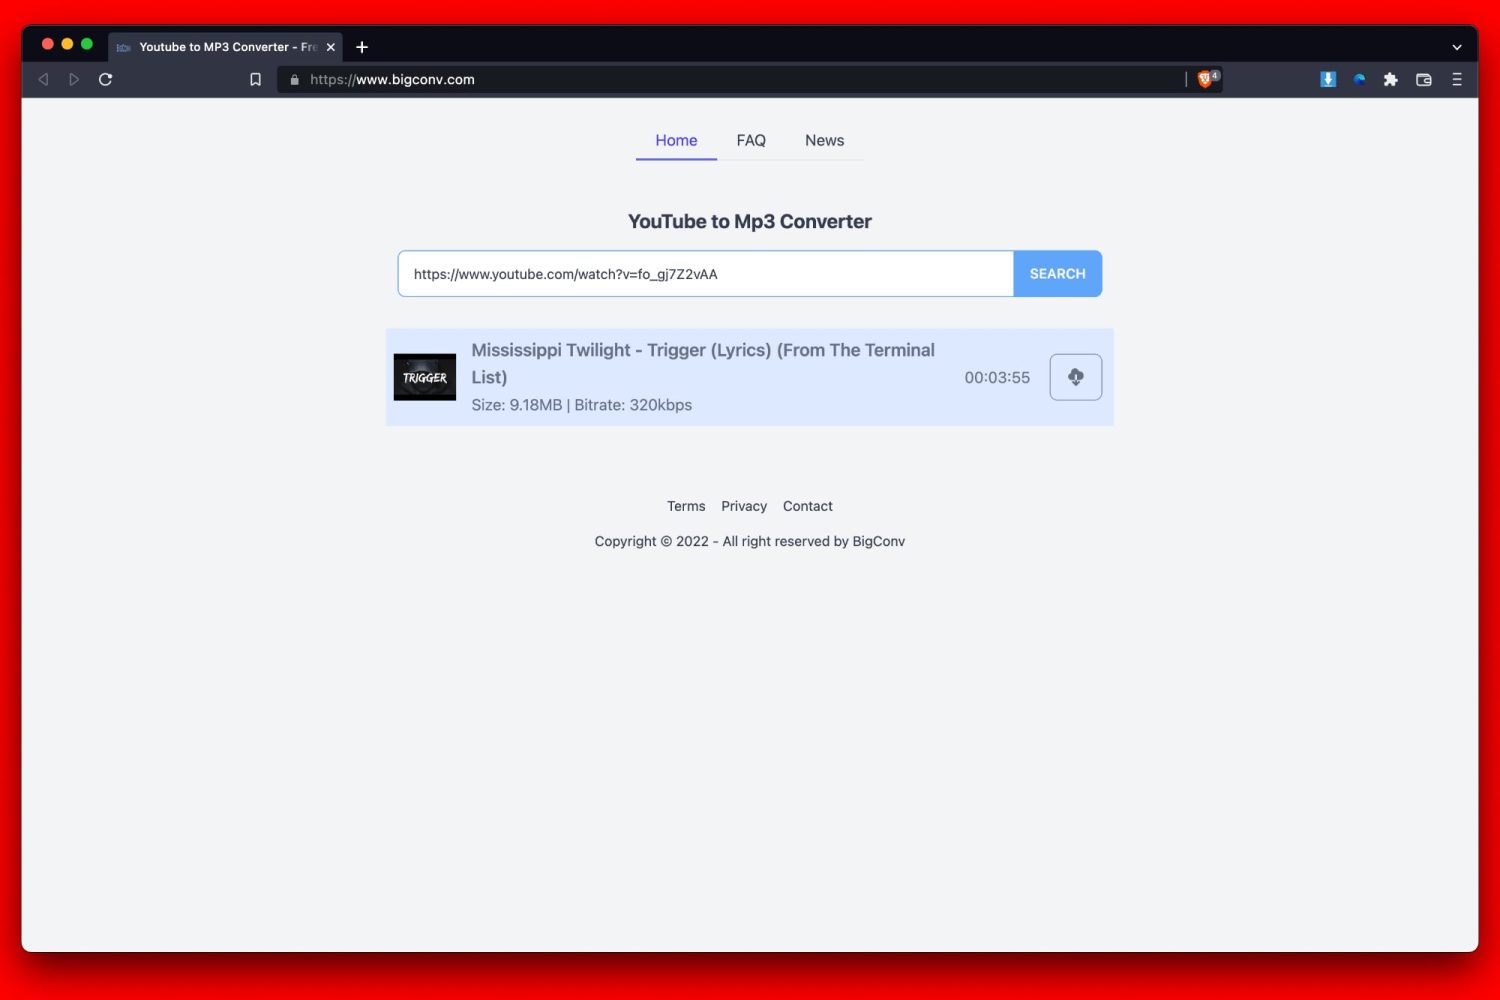
Task: Open the Privacy page link
Action: pos(744,506)
